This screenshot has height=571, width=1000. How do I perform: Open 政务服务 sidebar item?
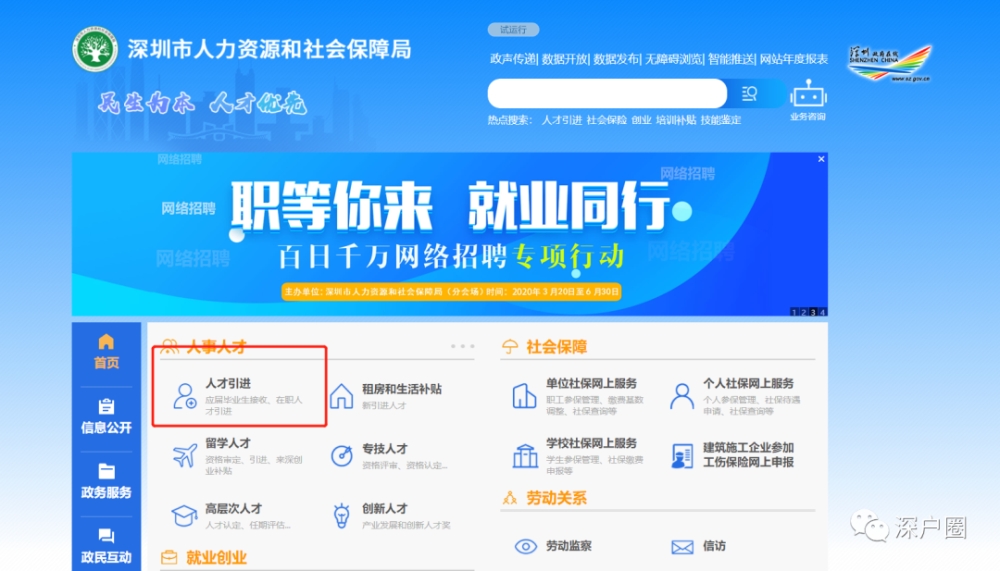click(x=106, y=481)
